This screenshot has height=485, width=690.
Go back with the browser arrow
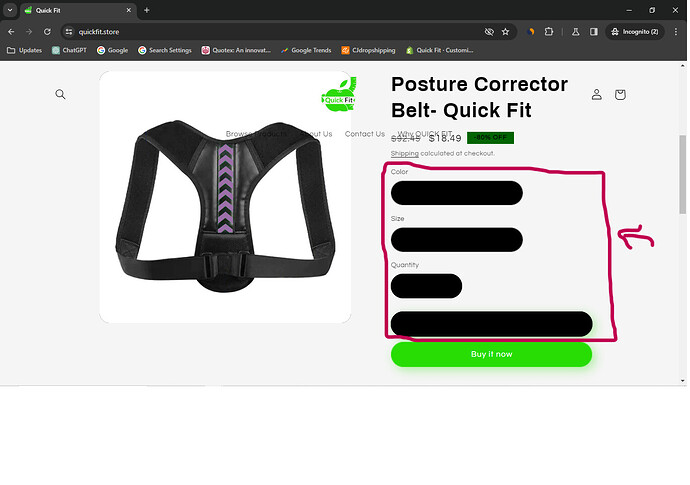tap(11, 32)
